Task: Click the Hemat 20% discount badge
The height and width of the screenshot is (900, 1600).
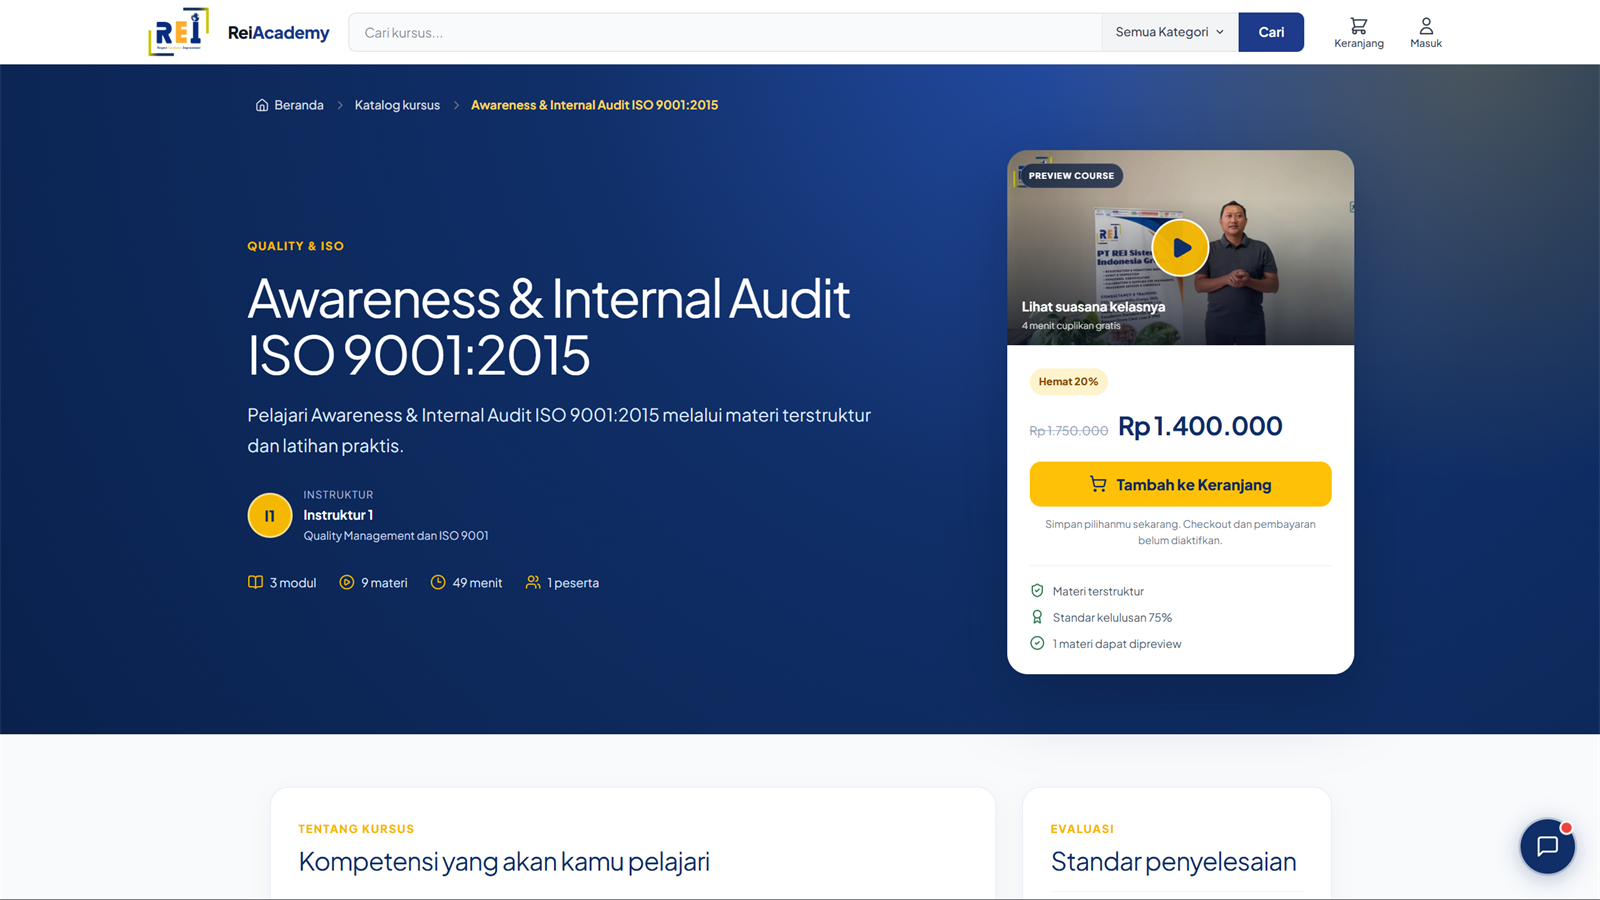Action: pyautogui.click(x=1068, y=381)
